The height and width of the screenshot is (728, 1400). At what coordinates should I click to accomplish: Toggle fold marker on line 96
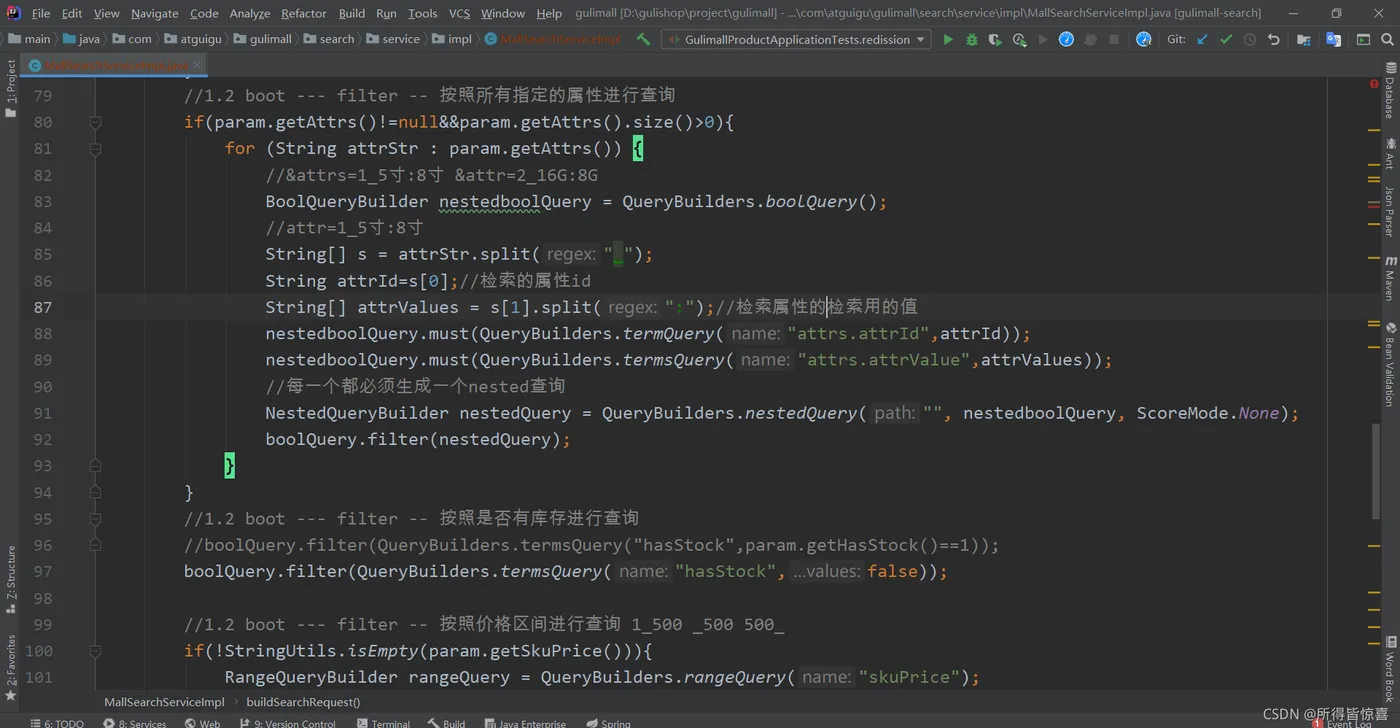(x=95, y=545)
